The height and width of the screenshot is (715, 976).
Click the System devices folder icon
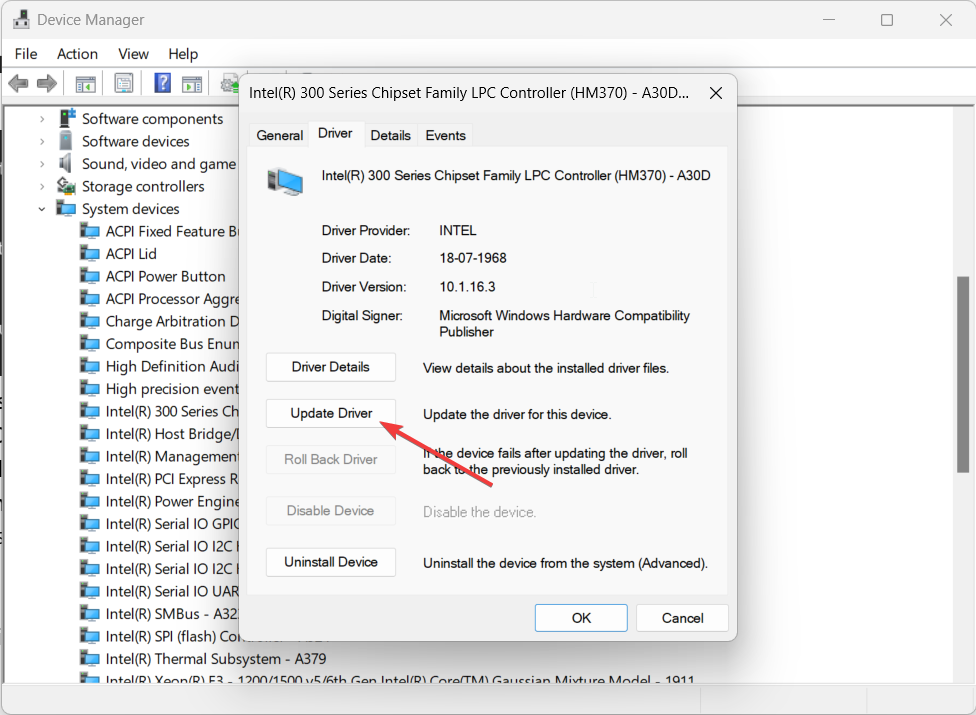click(x=66, y=208)
